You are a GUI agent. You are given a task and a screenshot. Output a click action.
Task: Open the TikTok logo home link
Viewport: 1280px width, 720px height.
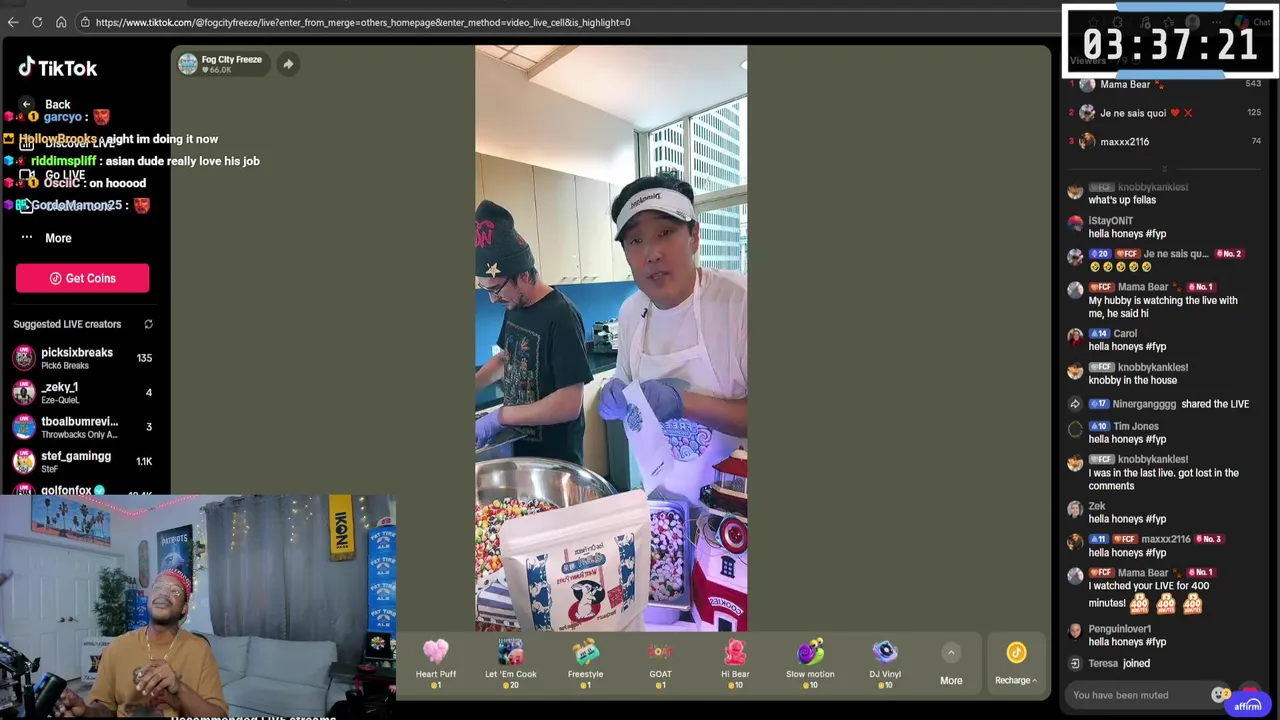coord(57,68)
